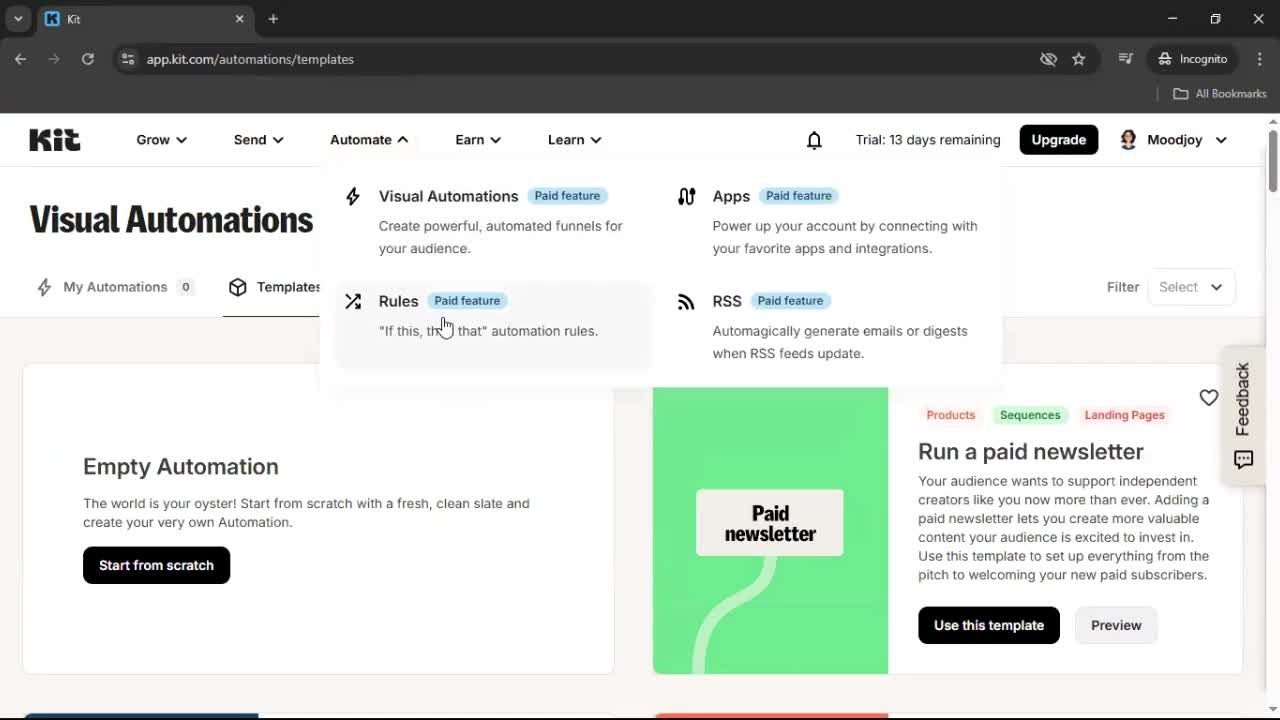Screen dimensions: 1280x720
Task: Favorite the paid newsletter template with the heart
Action: point(1208,397)
